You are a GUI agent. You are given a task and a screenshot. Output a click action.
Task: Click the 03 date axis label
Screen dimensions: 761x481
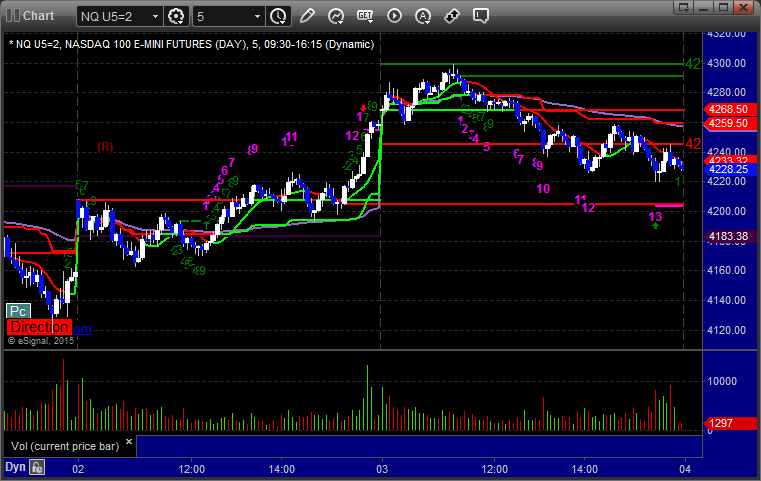(382, 469)
